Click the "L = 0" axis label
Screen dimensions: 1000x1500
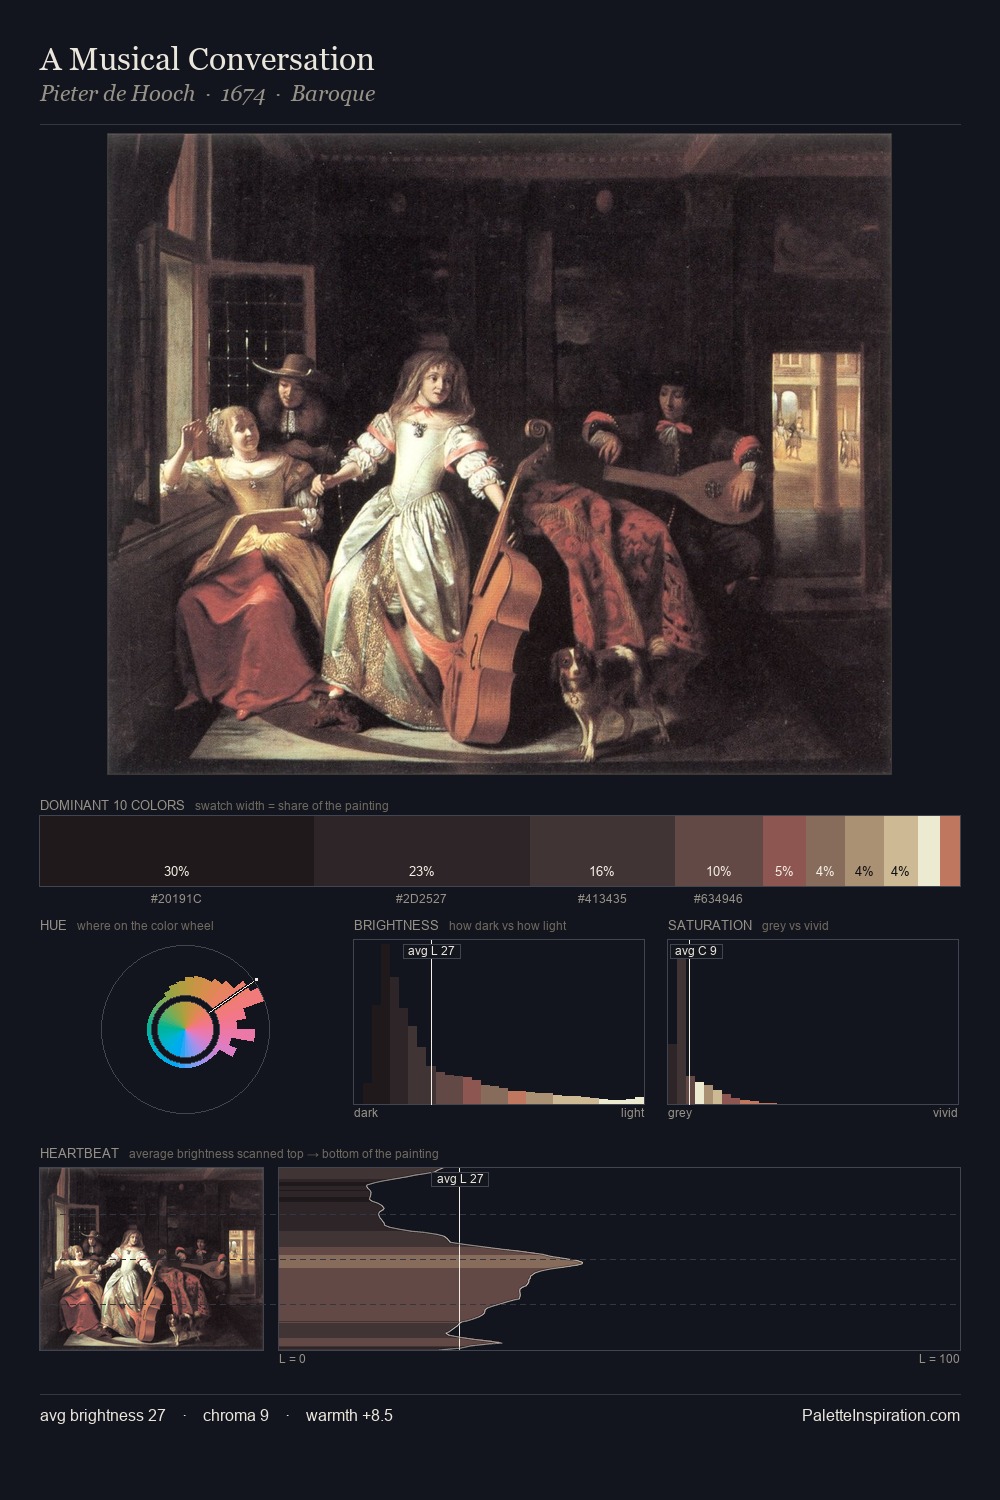(x=292, y=1359)
